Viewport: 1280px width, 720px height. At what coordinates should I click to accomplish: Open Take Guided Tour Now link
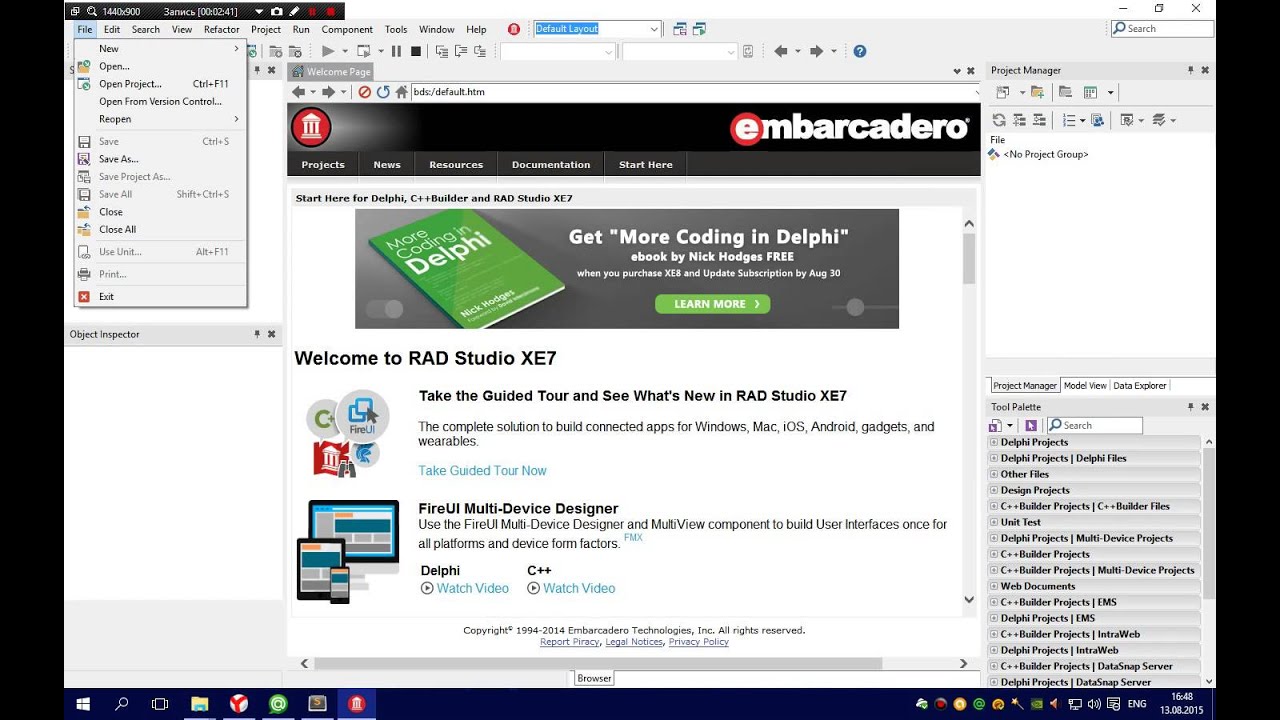482,471
